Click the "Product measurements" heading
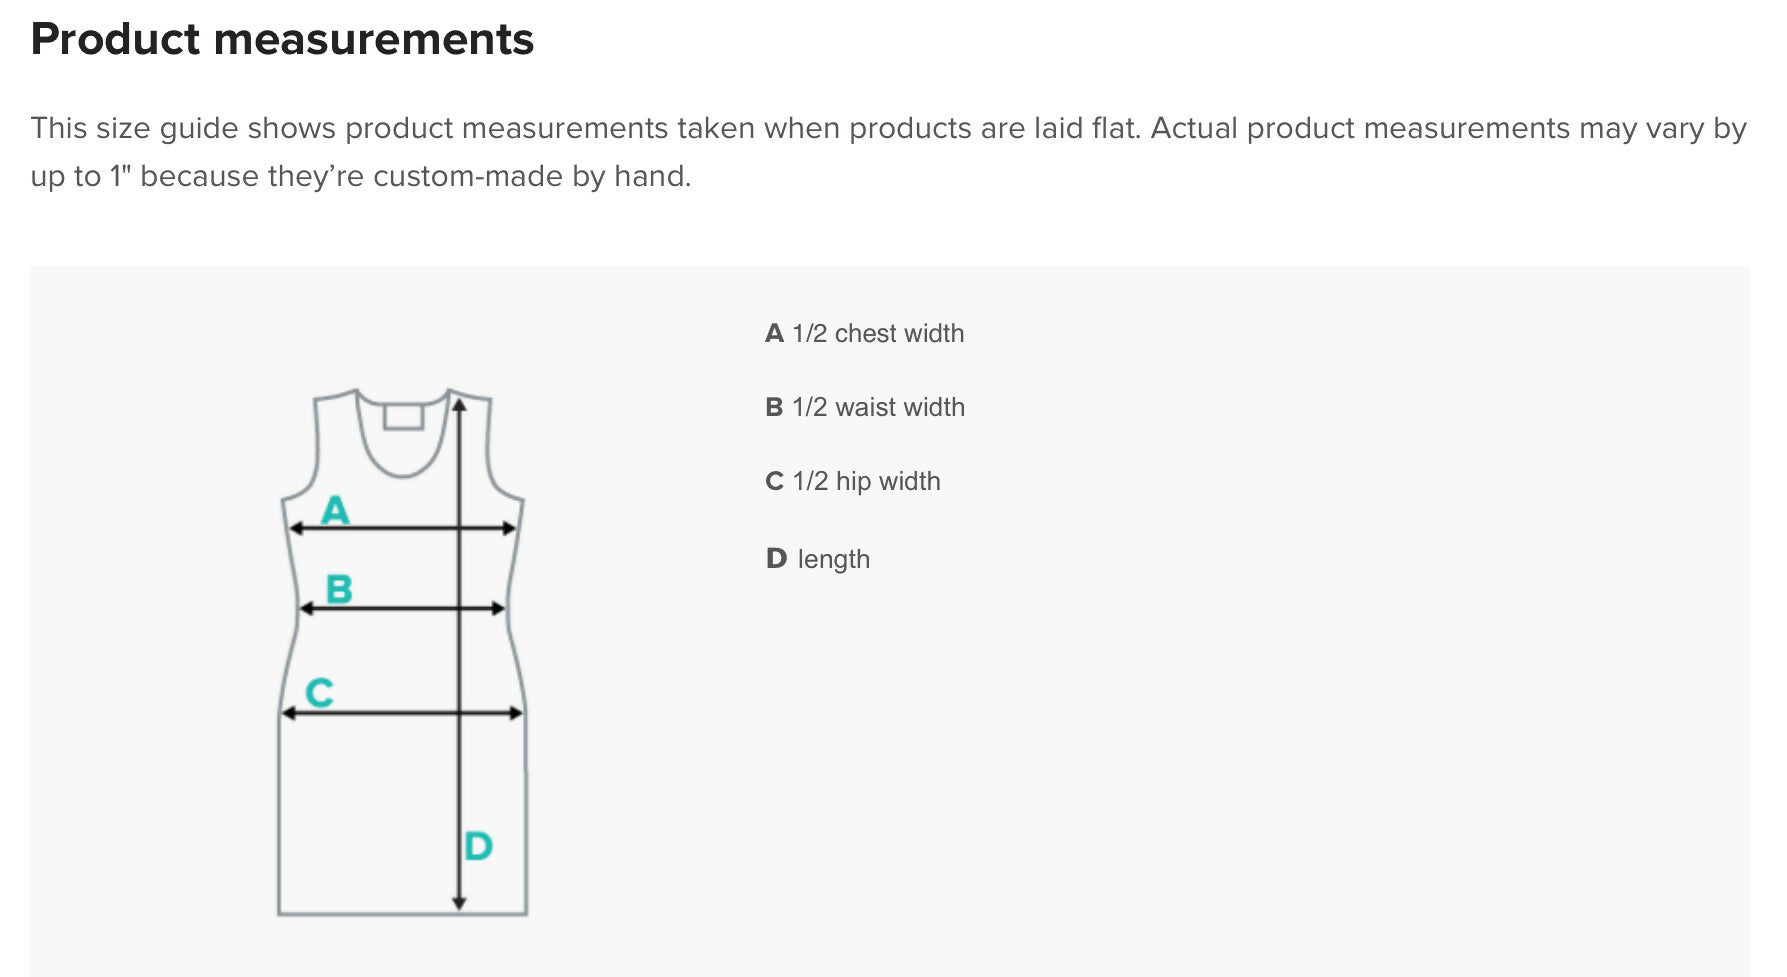Image resolution: width=1787 pixels, height=977 pixels. pyautogui.click(x=282, y=39)
